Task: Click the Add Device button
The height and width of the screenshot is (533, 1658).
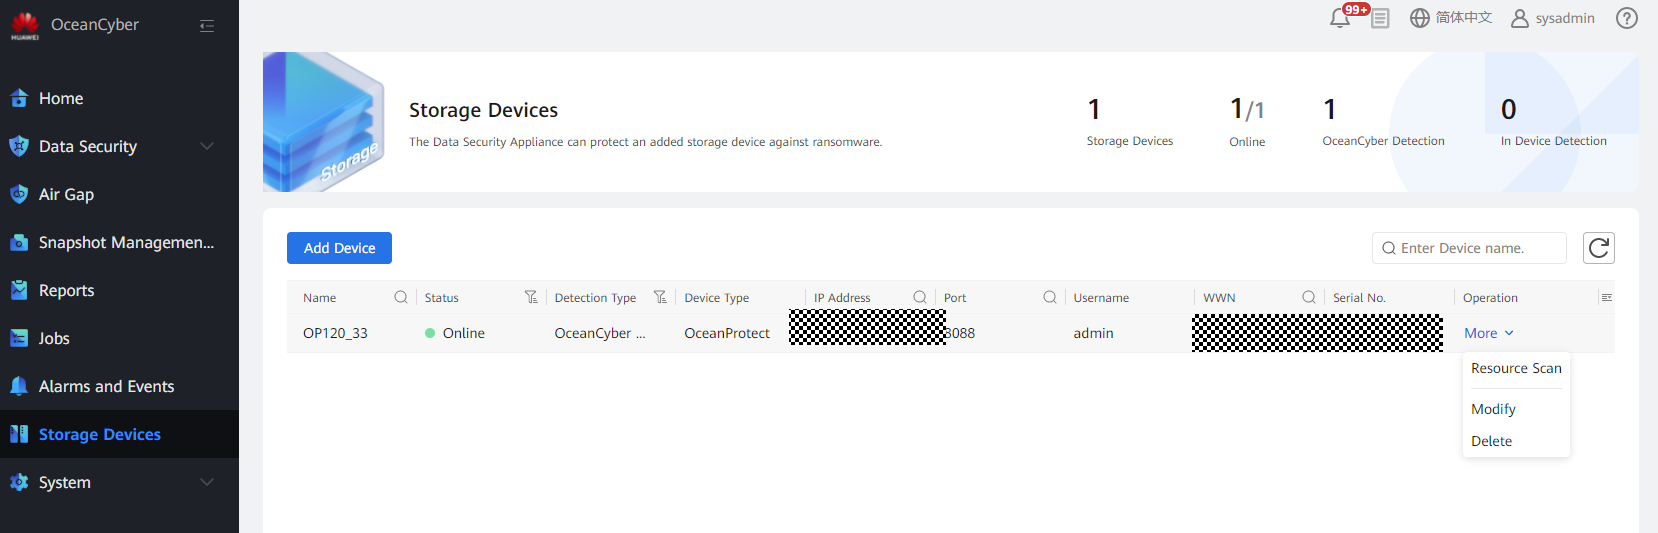Action: [x=339, y=248]
